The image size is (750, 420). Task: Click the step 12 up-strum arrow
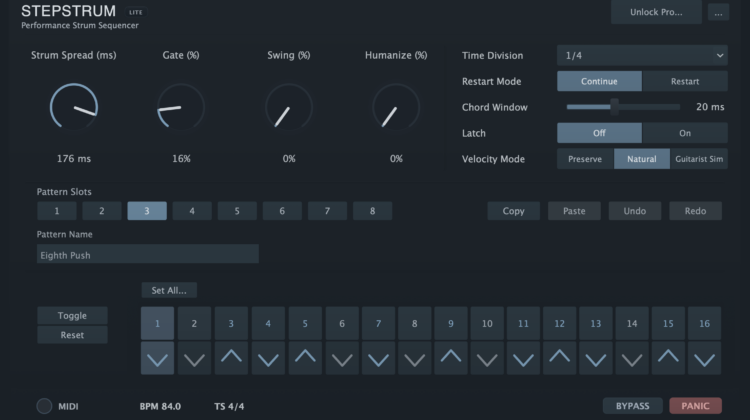click(559, 358)
